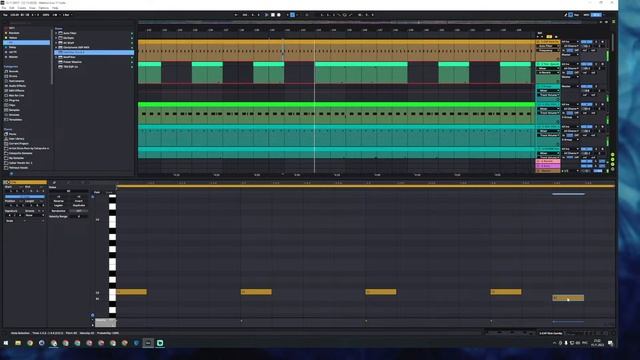Switch to Session View with the view selector icon
The height and width of the screenshot is (360, 640).
(613, 22)
